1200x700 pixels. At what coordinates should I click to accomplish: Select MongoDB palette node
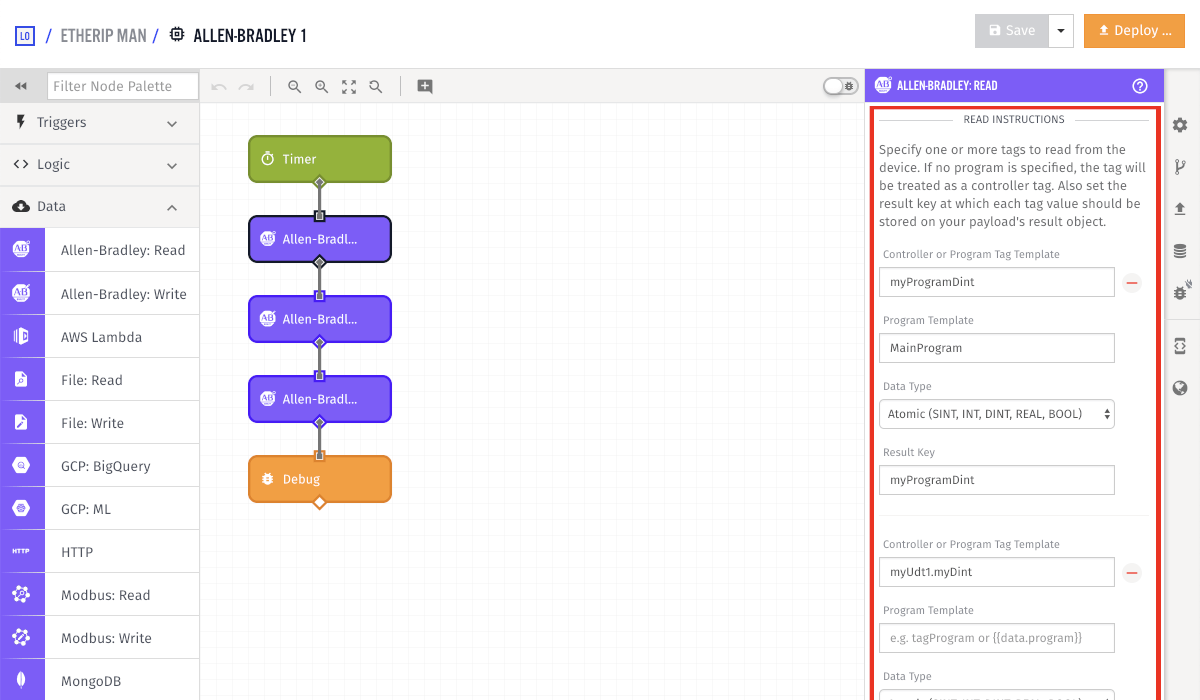click(100, 680)
